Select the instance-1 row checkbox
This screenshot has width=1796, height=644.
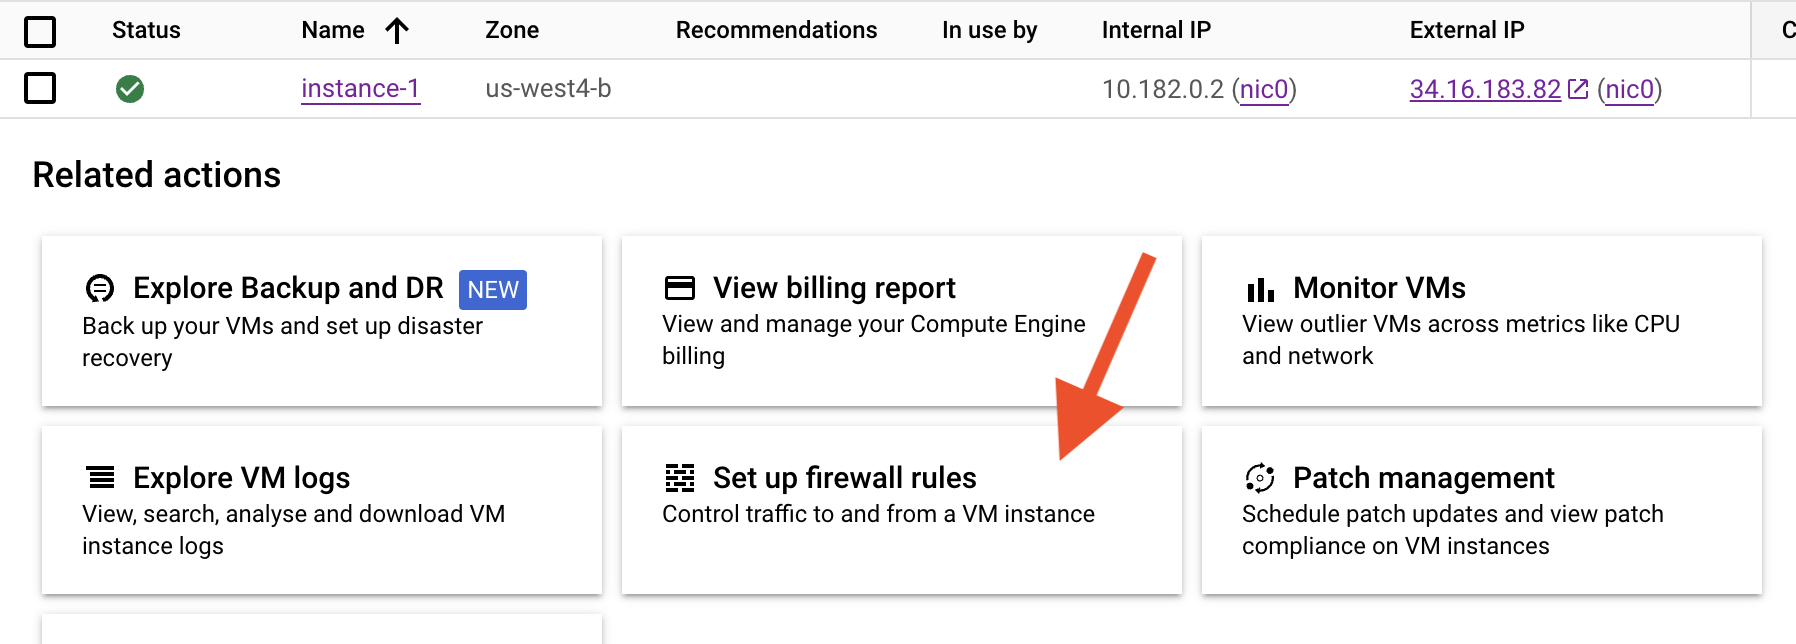pyautogui.click(x=40, y=88)
